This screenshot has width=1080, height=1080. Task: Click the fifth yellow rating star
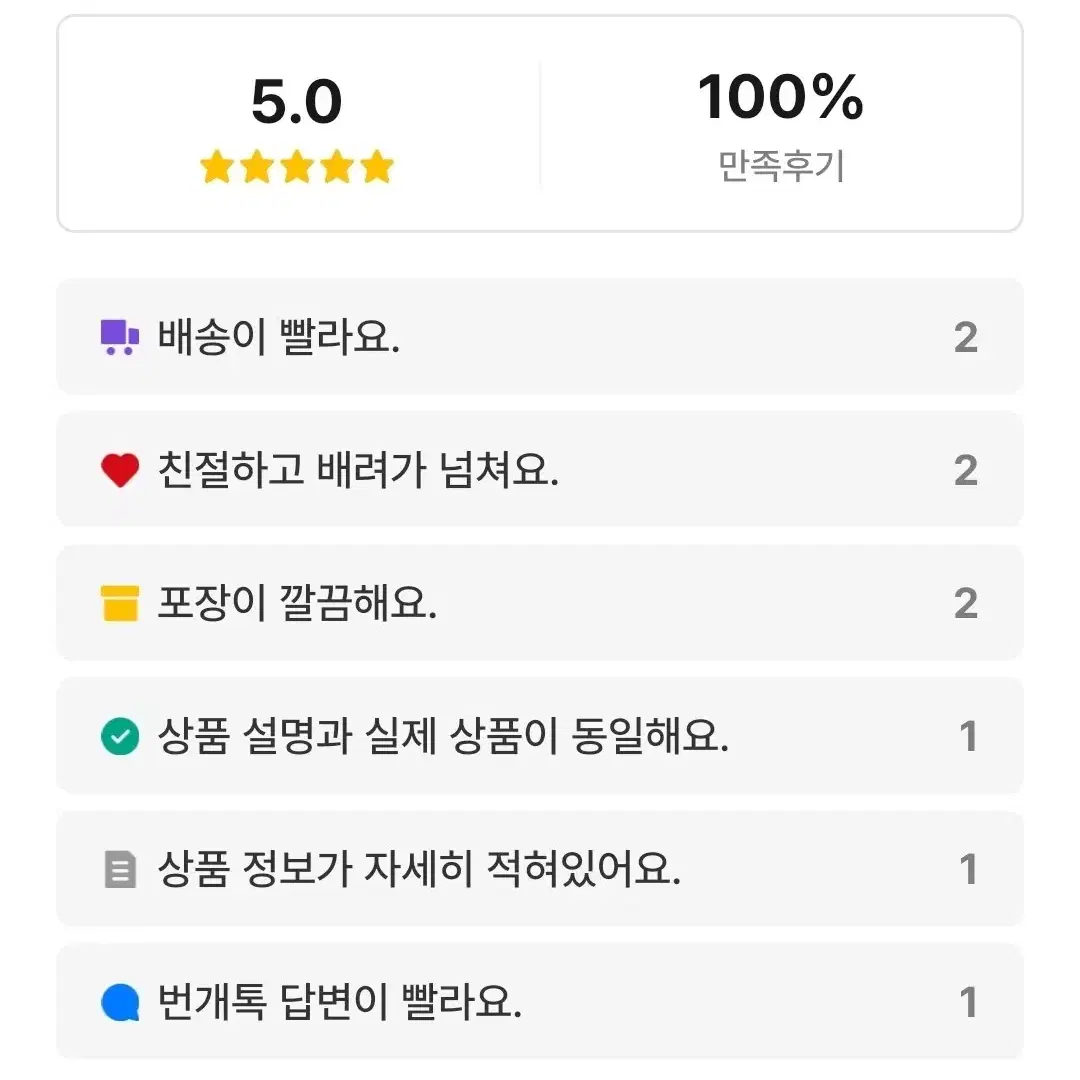point(377,167)
